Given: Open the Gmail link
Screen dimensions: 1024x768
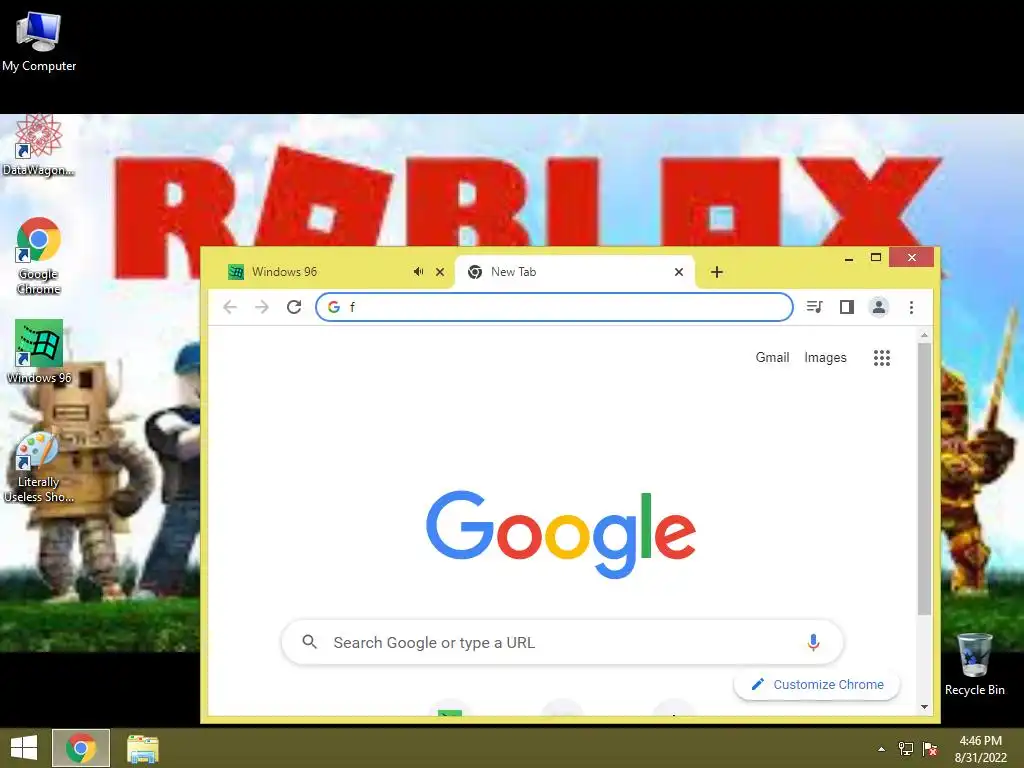Looking at the screenshot, I should click(x=773, y=357).
